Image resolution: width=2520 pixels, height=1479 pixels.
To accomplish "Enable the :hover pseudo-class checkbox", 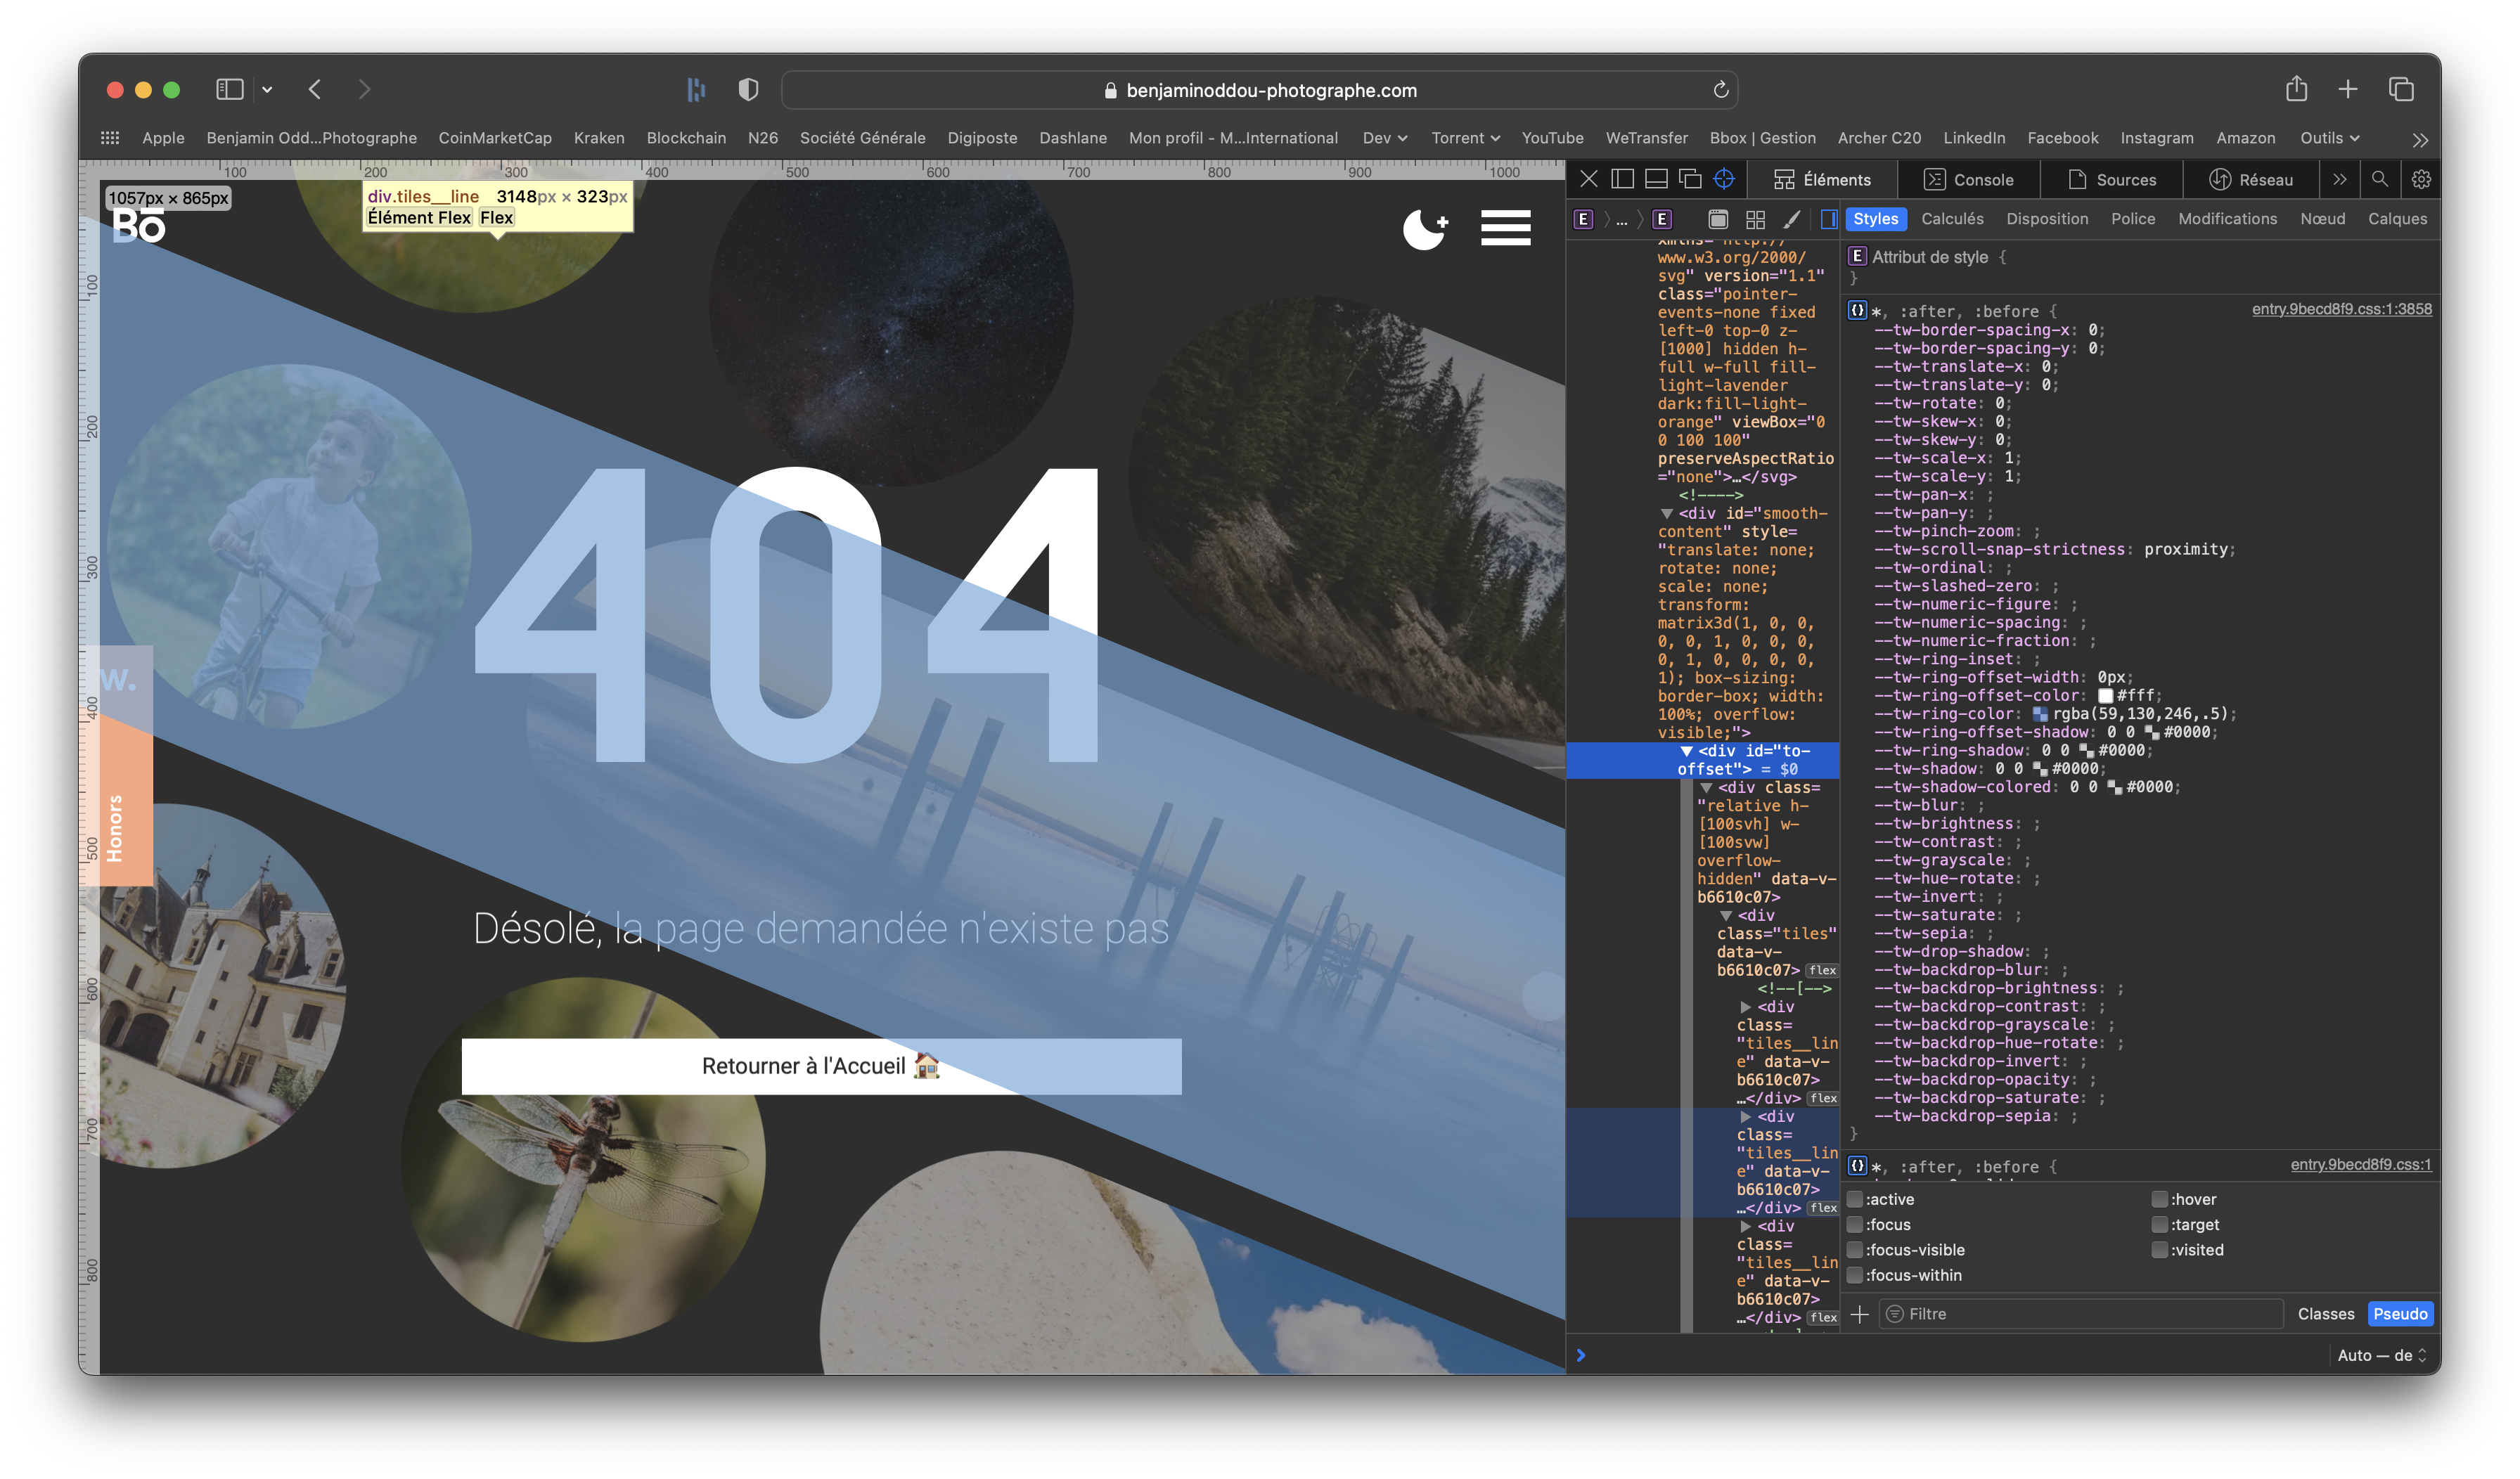I will coord(2159,1199).
